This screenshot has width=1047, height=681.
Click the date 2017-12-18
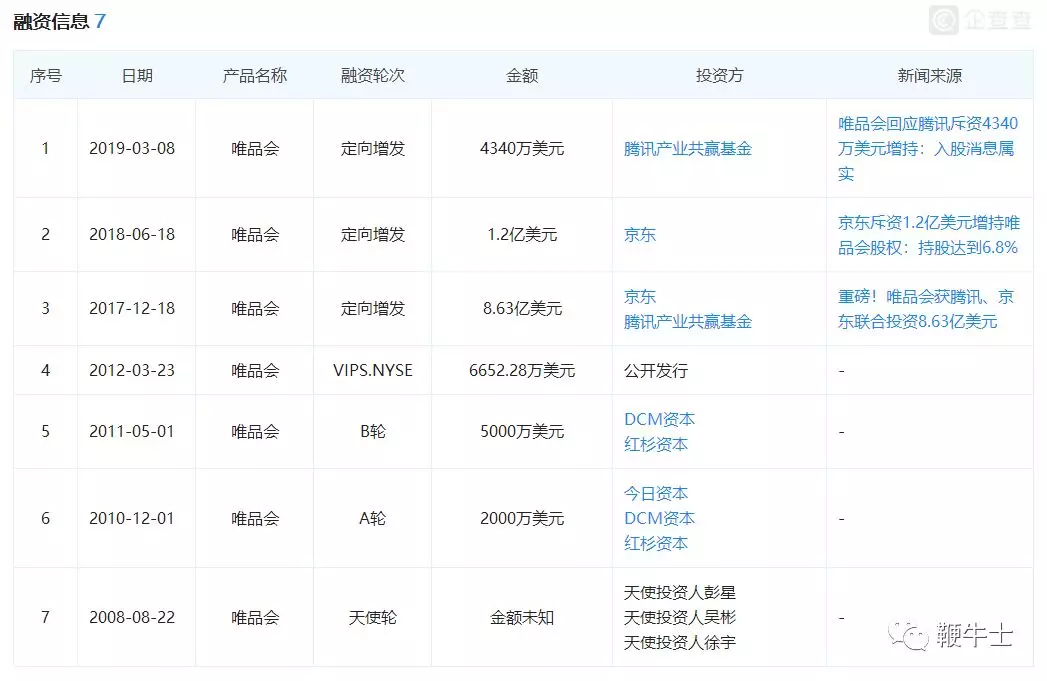132,308
